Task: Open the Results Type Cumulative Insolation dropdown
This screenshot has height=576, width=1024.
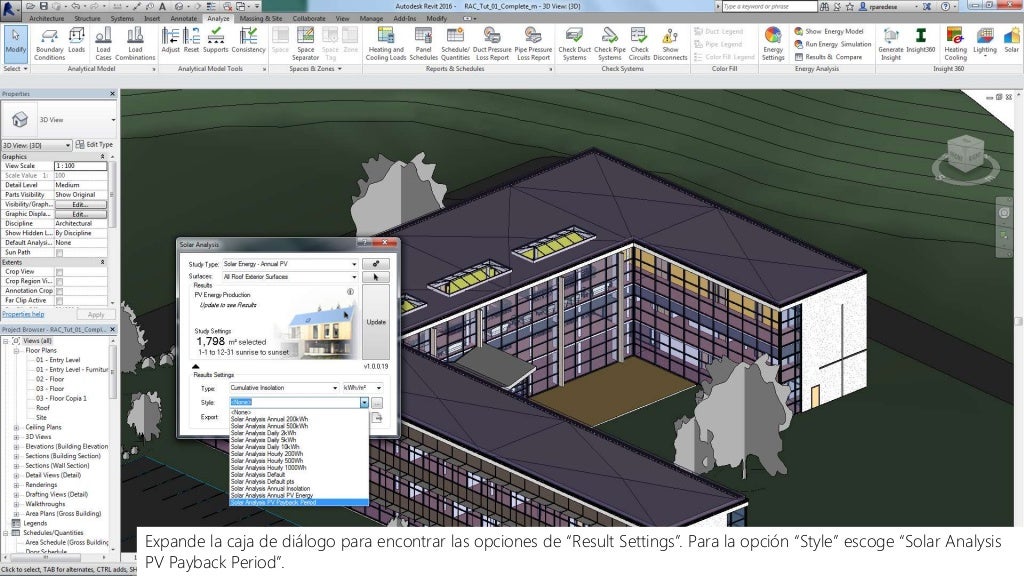Action: pyautogui.click(x=284, y=388)
